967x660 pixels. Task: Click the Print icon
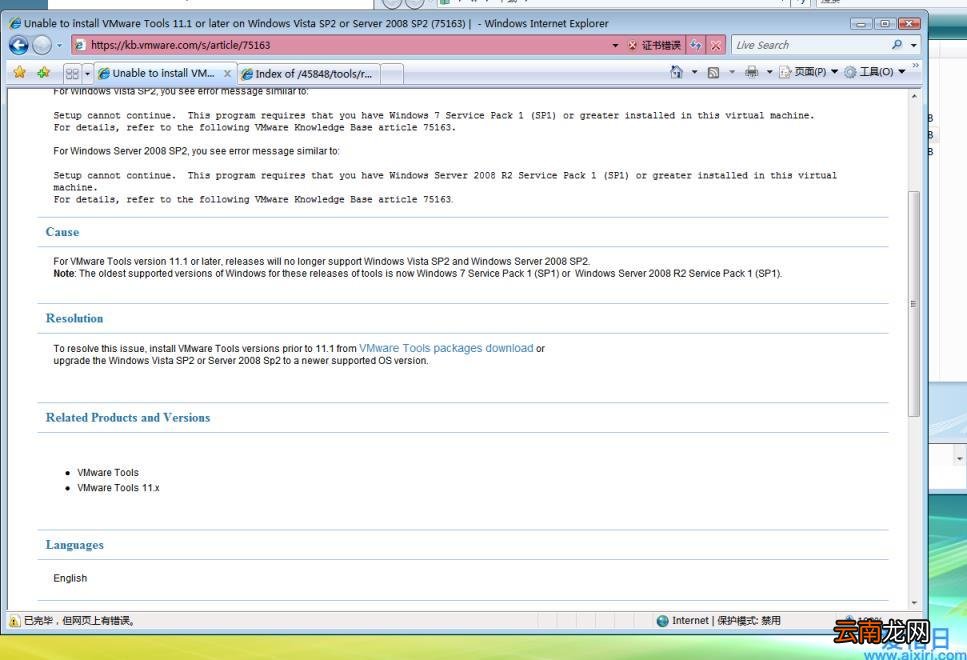pyautogui.click(x=751, y=72)
